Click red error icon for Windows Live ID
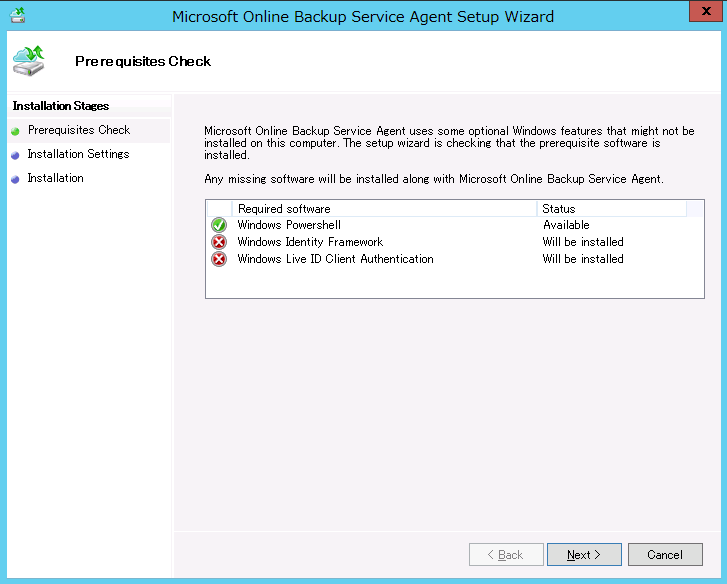The width and height of the screenshot is (727, 584). pyautogui.click(x=219, y=259)
